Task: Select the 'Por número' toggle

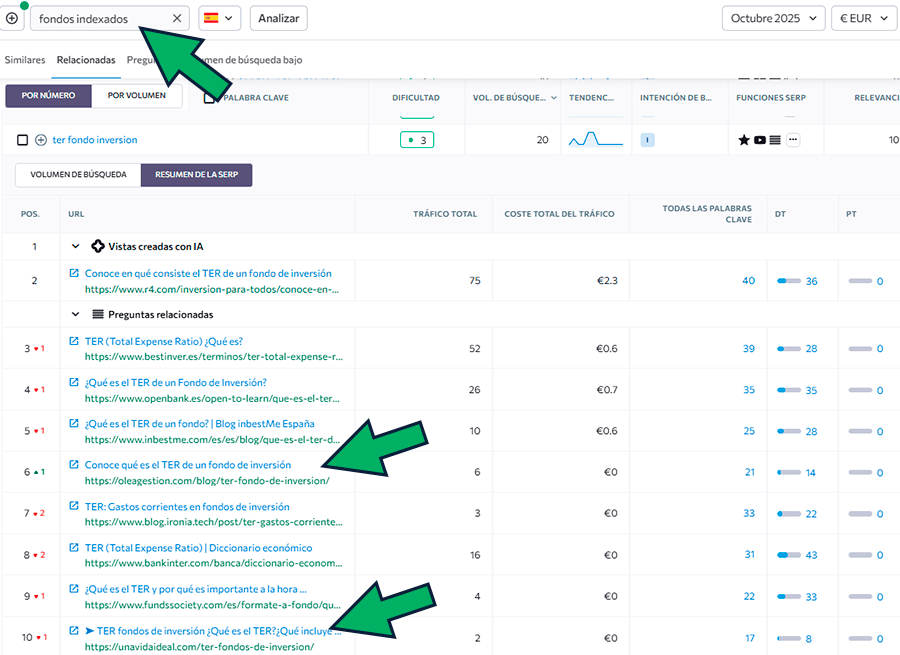Action: coord(48,96)
